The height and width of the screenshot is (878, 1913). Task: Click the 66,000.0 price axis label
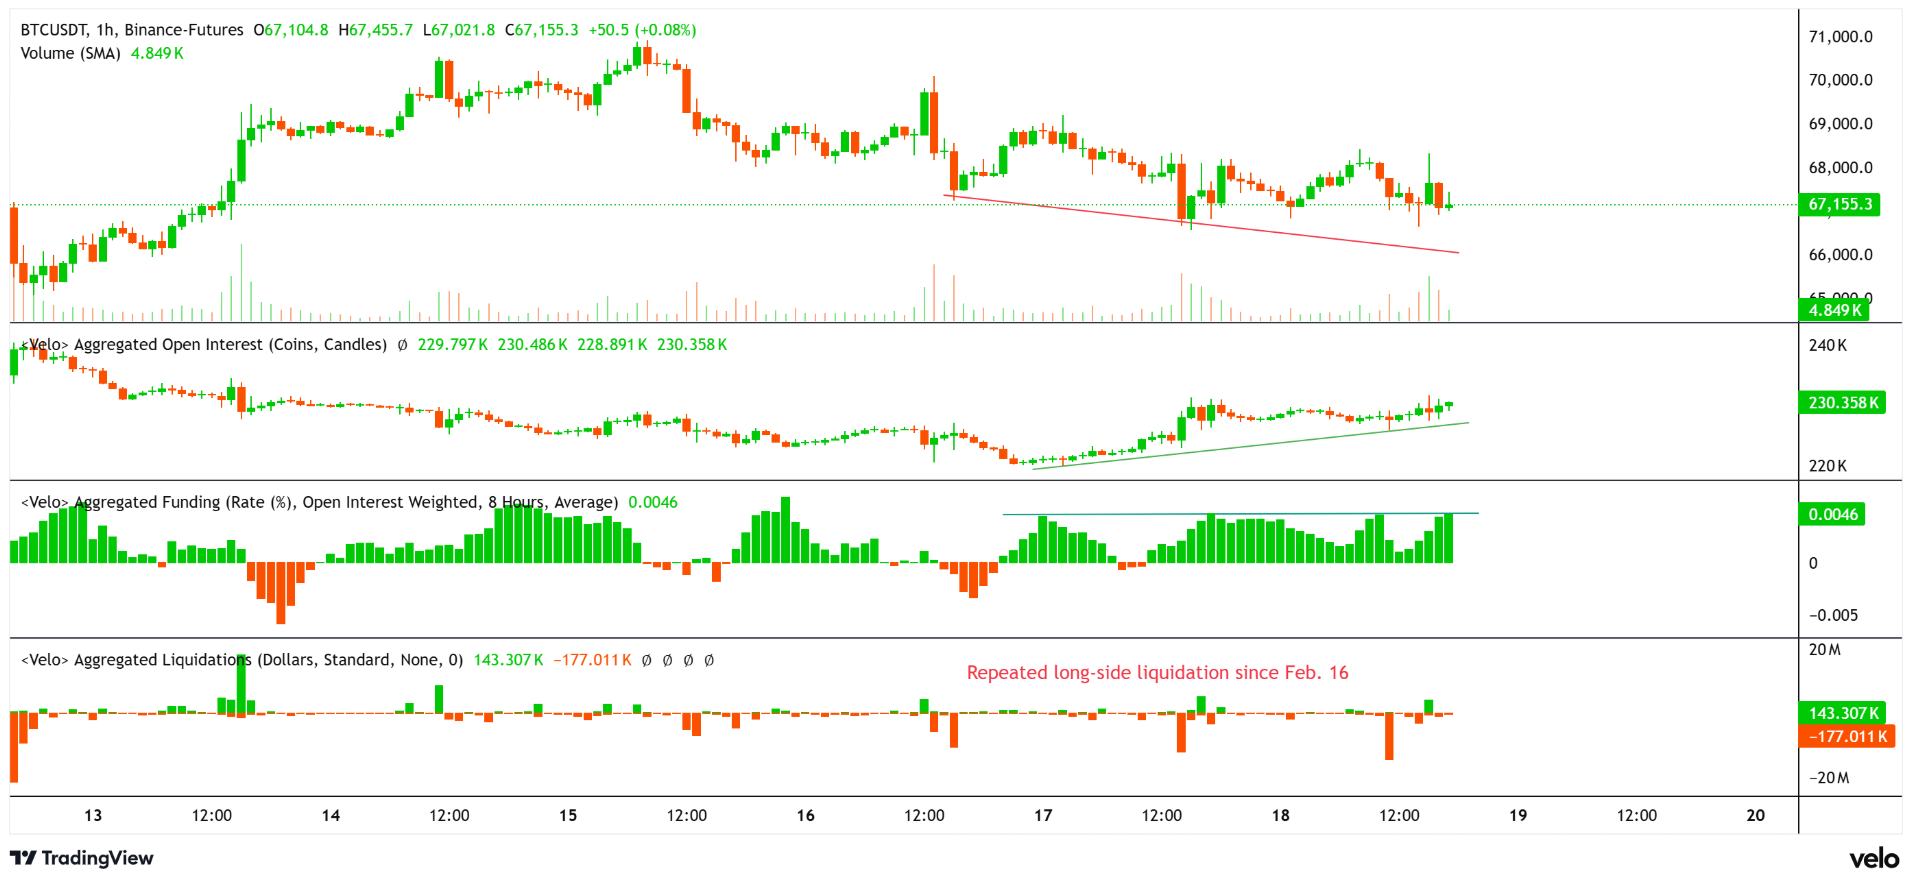[1841, 255]
